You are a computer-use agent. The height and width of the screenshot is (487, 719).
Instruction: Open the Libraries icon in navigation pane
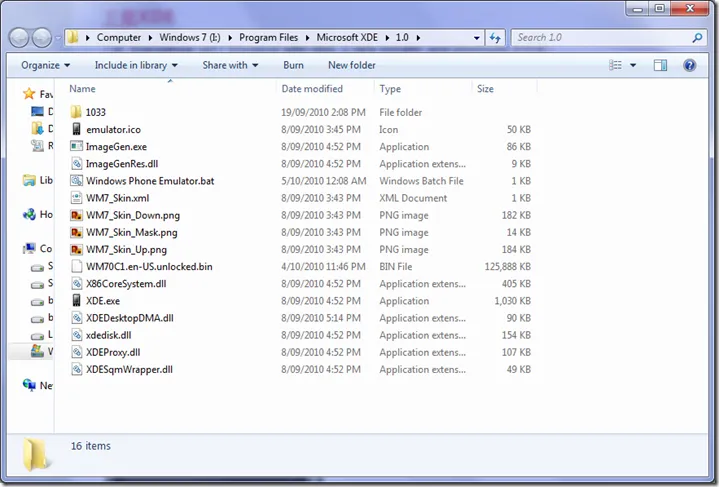(29, 180)
